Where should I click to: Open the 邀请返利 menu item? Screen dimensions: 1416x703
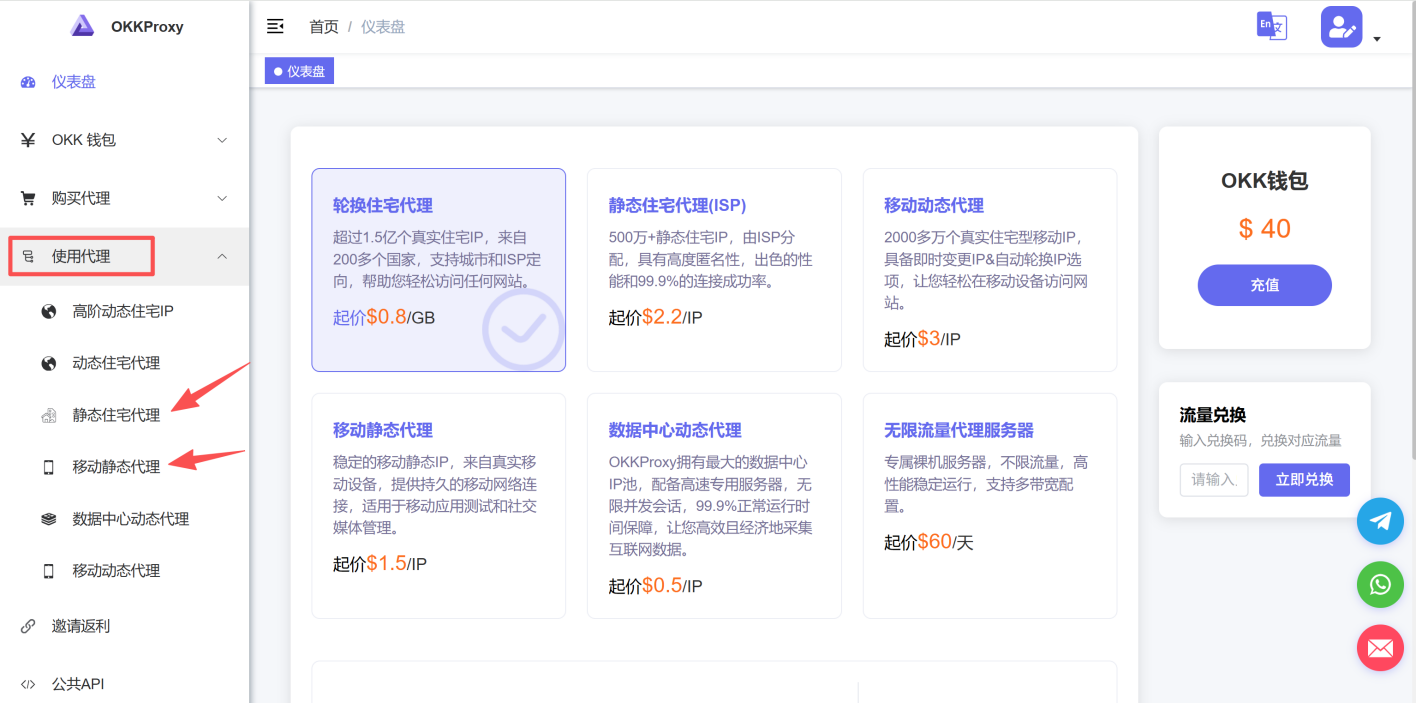(x=124, y=626)
